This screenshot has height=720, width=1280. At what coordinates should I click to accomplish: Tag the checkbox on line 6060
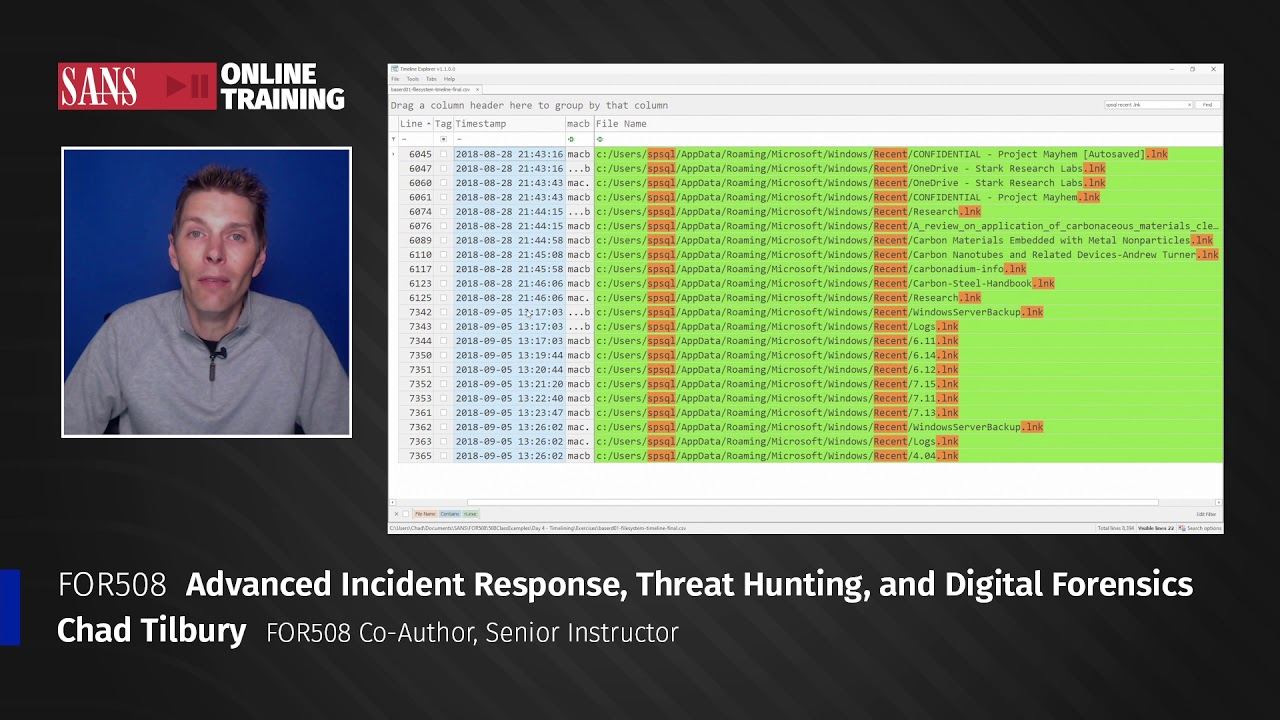[444, 183]
